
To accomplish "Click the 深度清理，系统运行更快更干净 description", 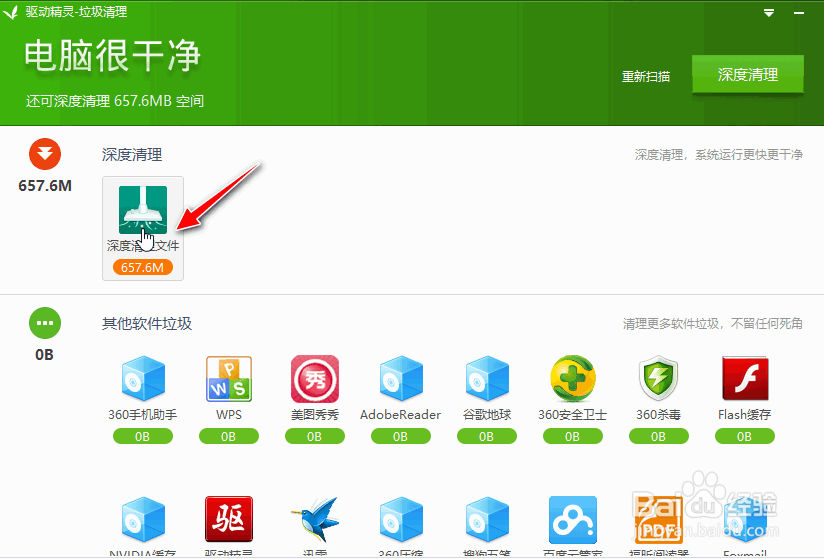I will pos(719,154).
